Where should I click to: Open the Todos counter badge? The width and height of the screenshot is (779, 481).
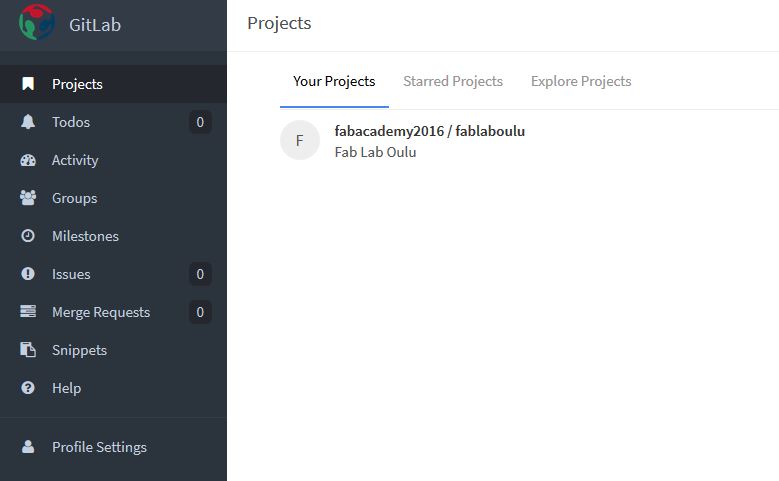coord(200,122)
